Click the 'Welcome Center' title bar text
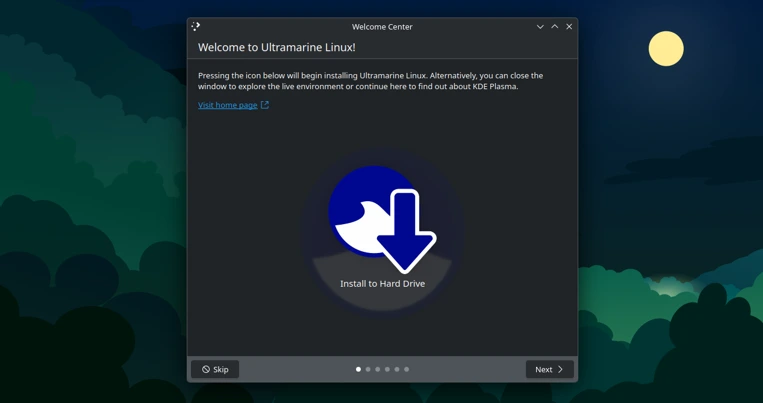This screenshot has height=403, width=763. [x=382, y=27]
